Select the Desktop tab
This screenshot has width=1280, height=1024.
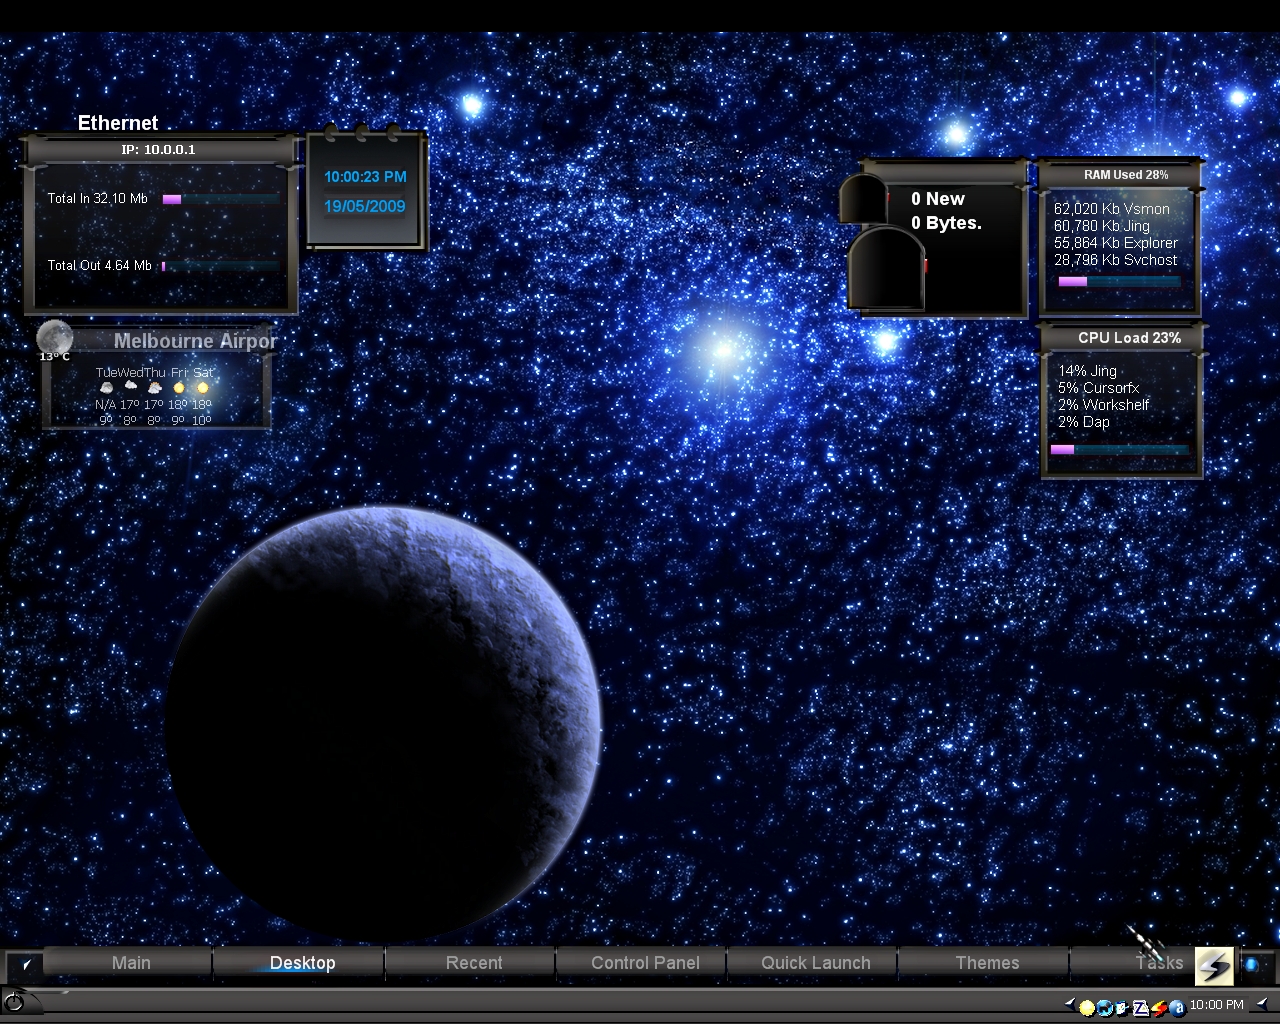coord(302,963)
